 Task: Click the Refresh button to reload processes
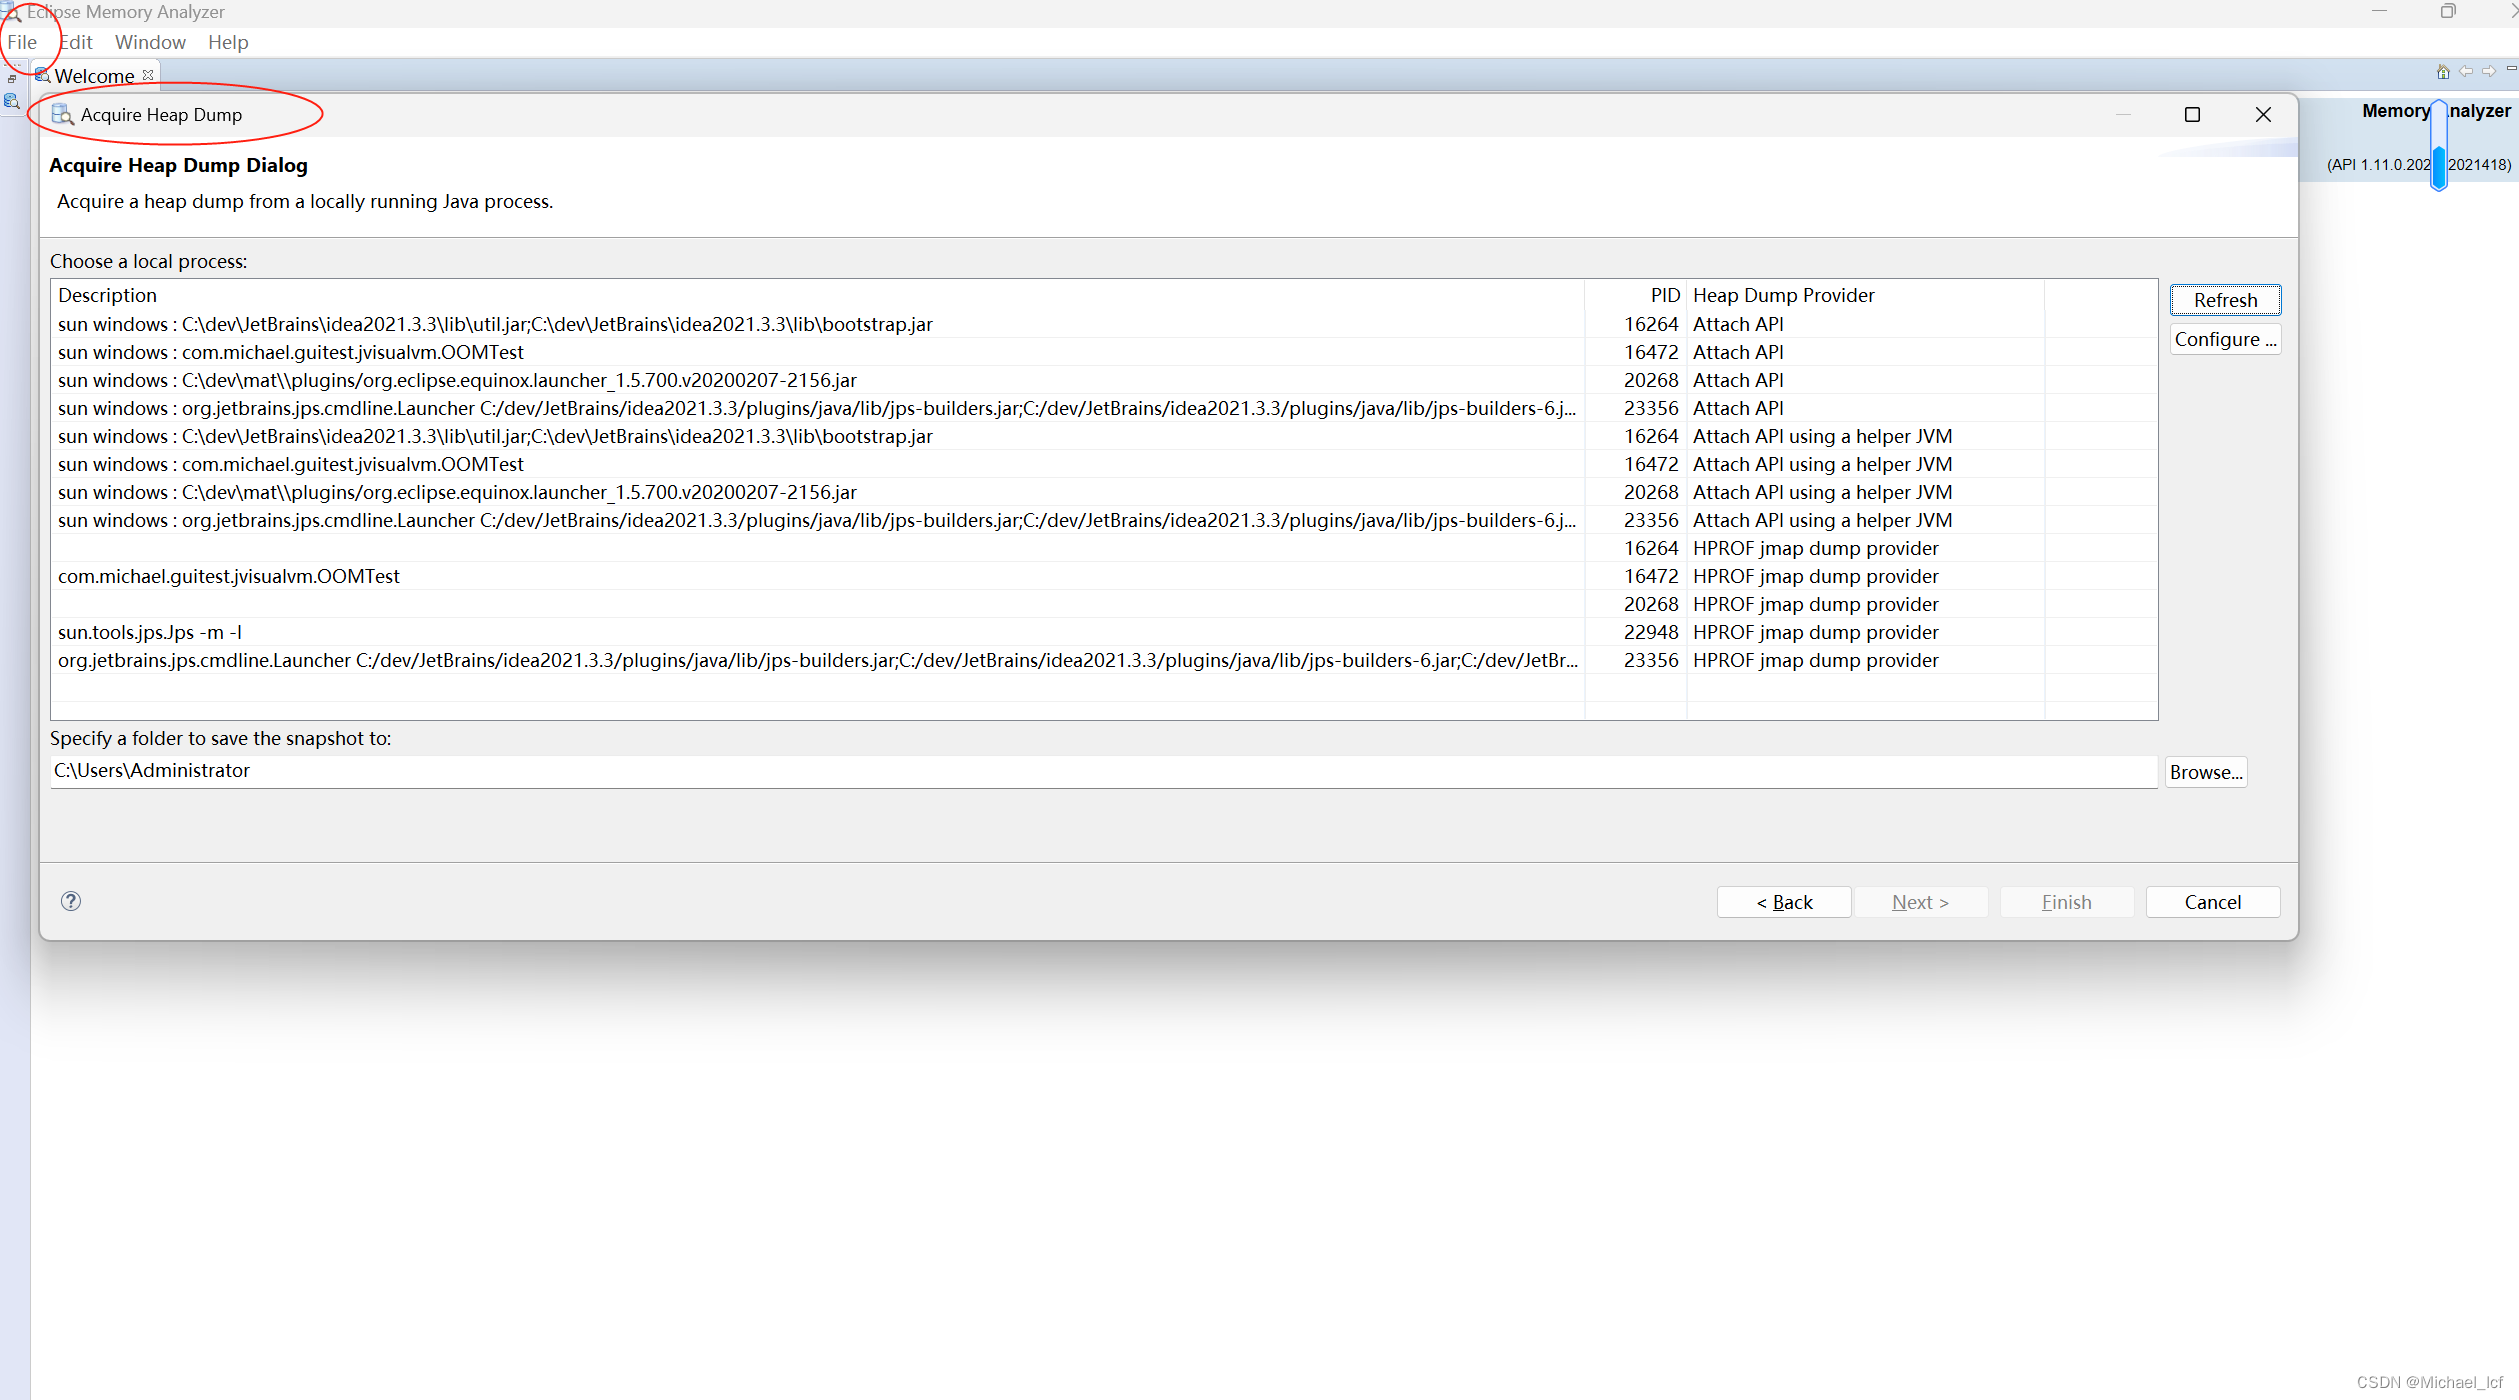pos(2226,298)
